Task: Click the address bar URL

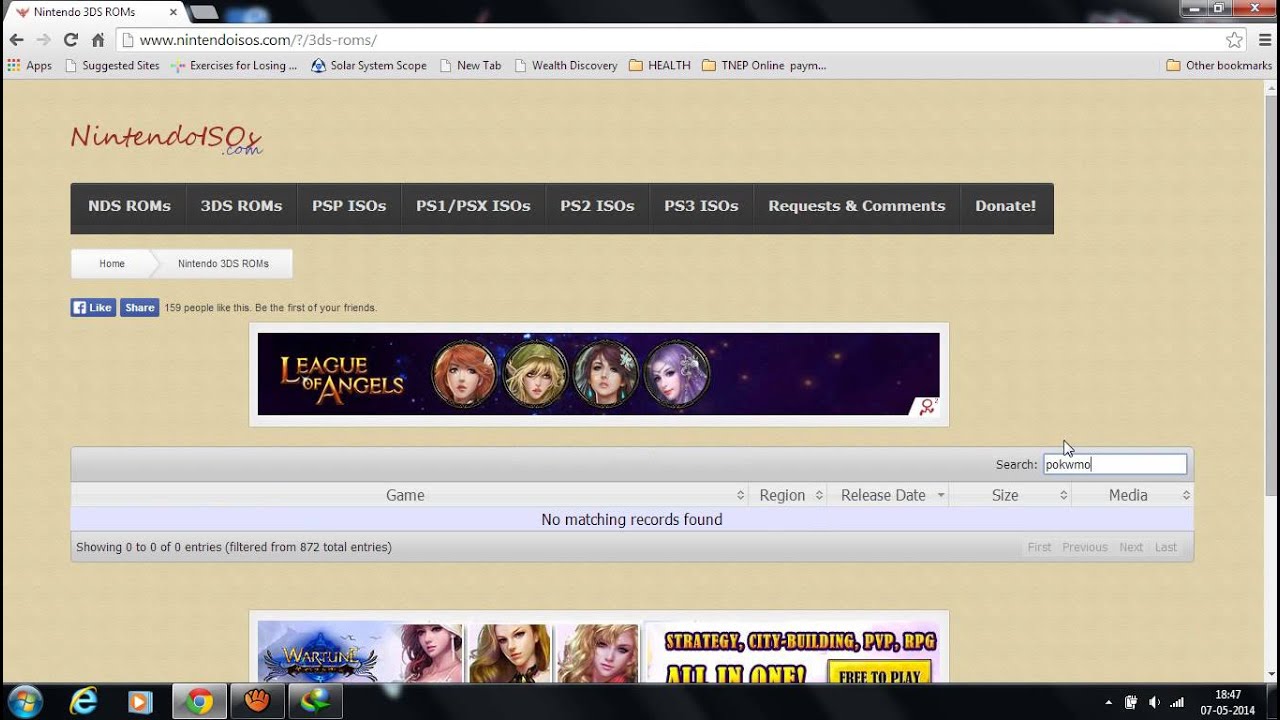Action: pyautogui.click(x=258, y=40)
